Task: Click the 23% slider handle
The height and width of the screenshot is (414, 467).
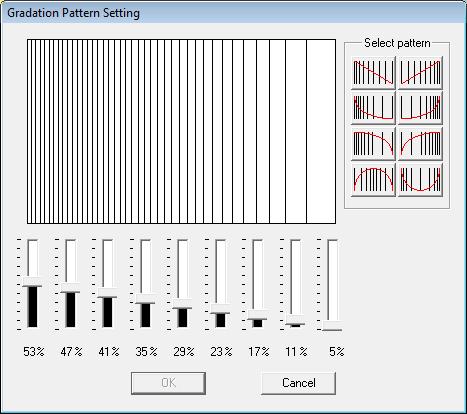Action: (x=220, y=309)
